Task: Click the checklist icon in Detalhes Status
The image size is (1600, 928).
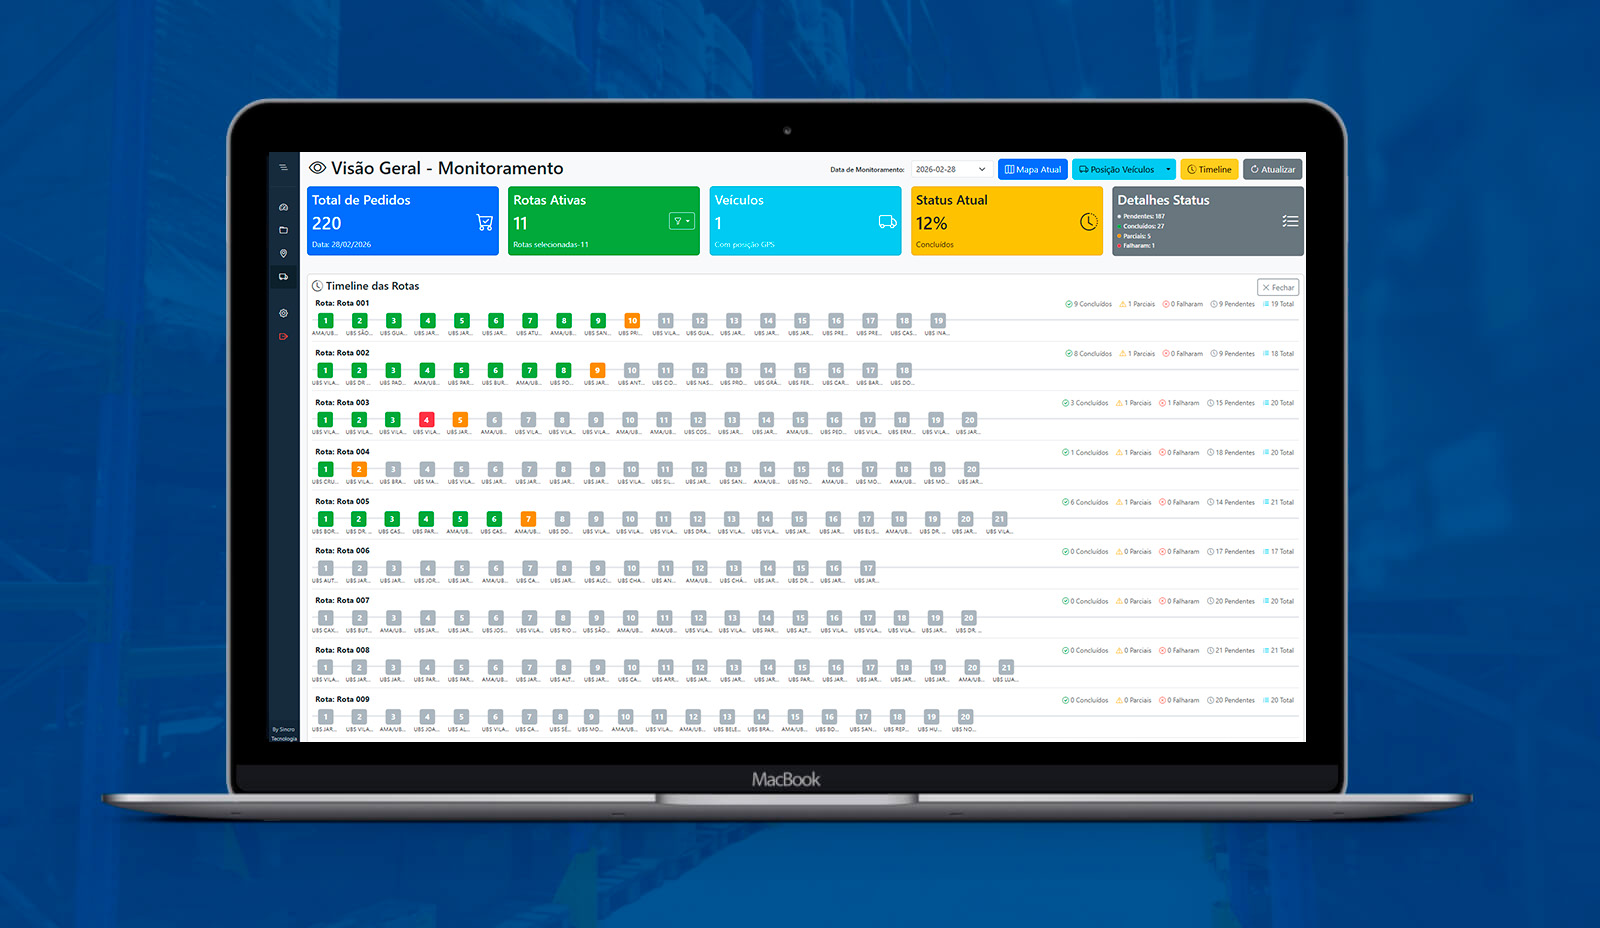Action: click(1290, 221)
